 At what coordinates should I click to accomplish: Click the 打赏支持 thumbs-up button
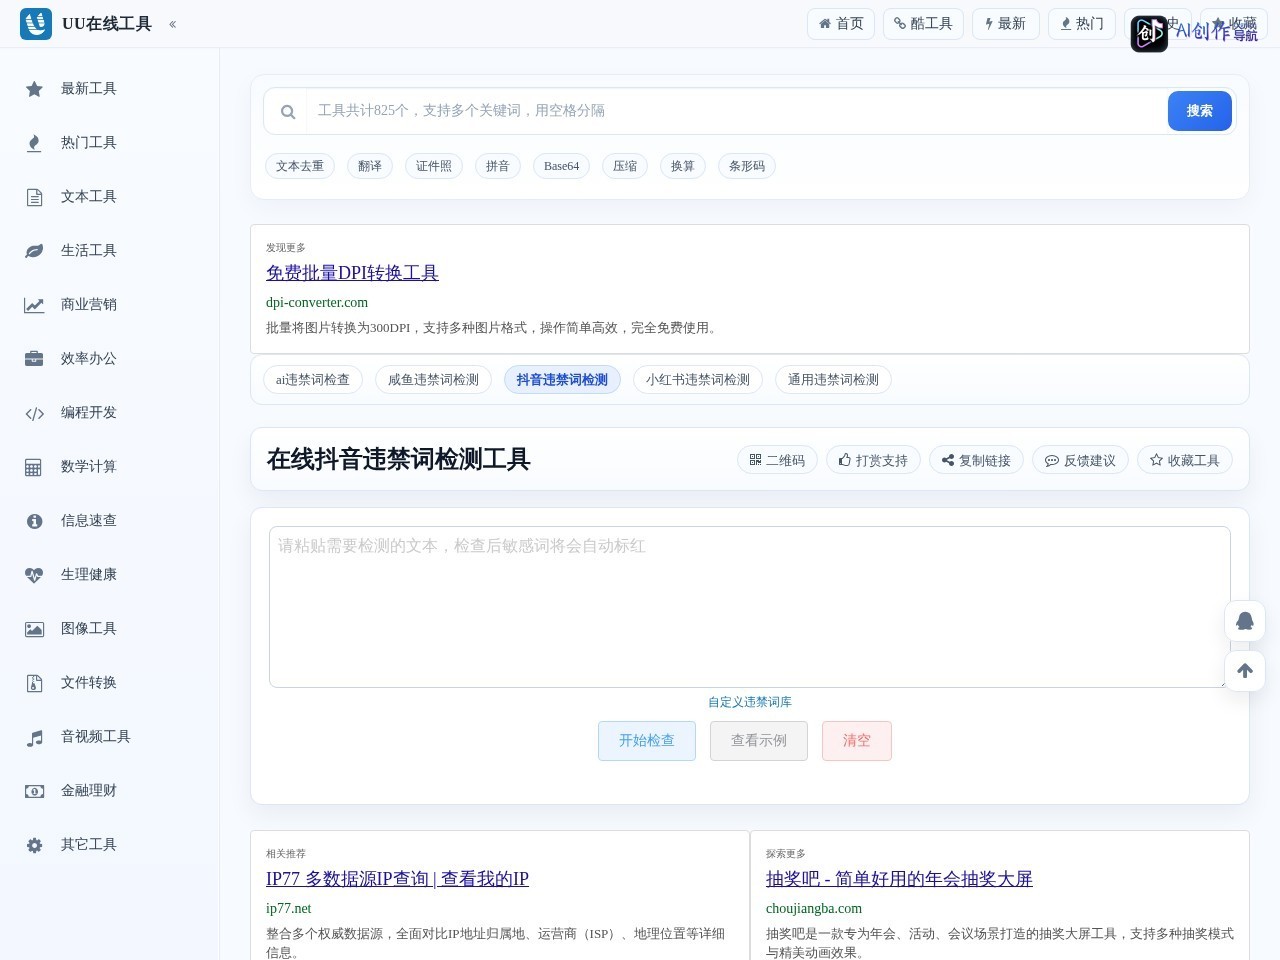pos(873,460)
